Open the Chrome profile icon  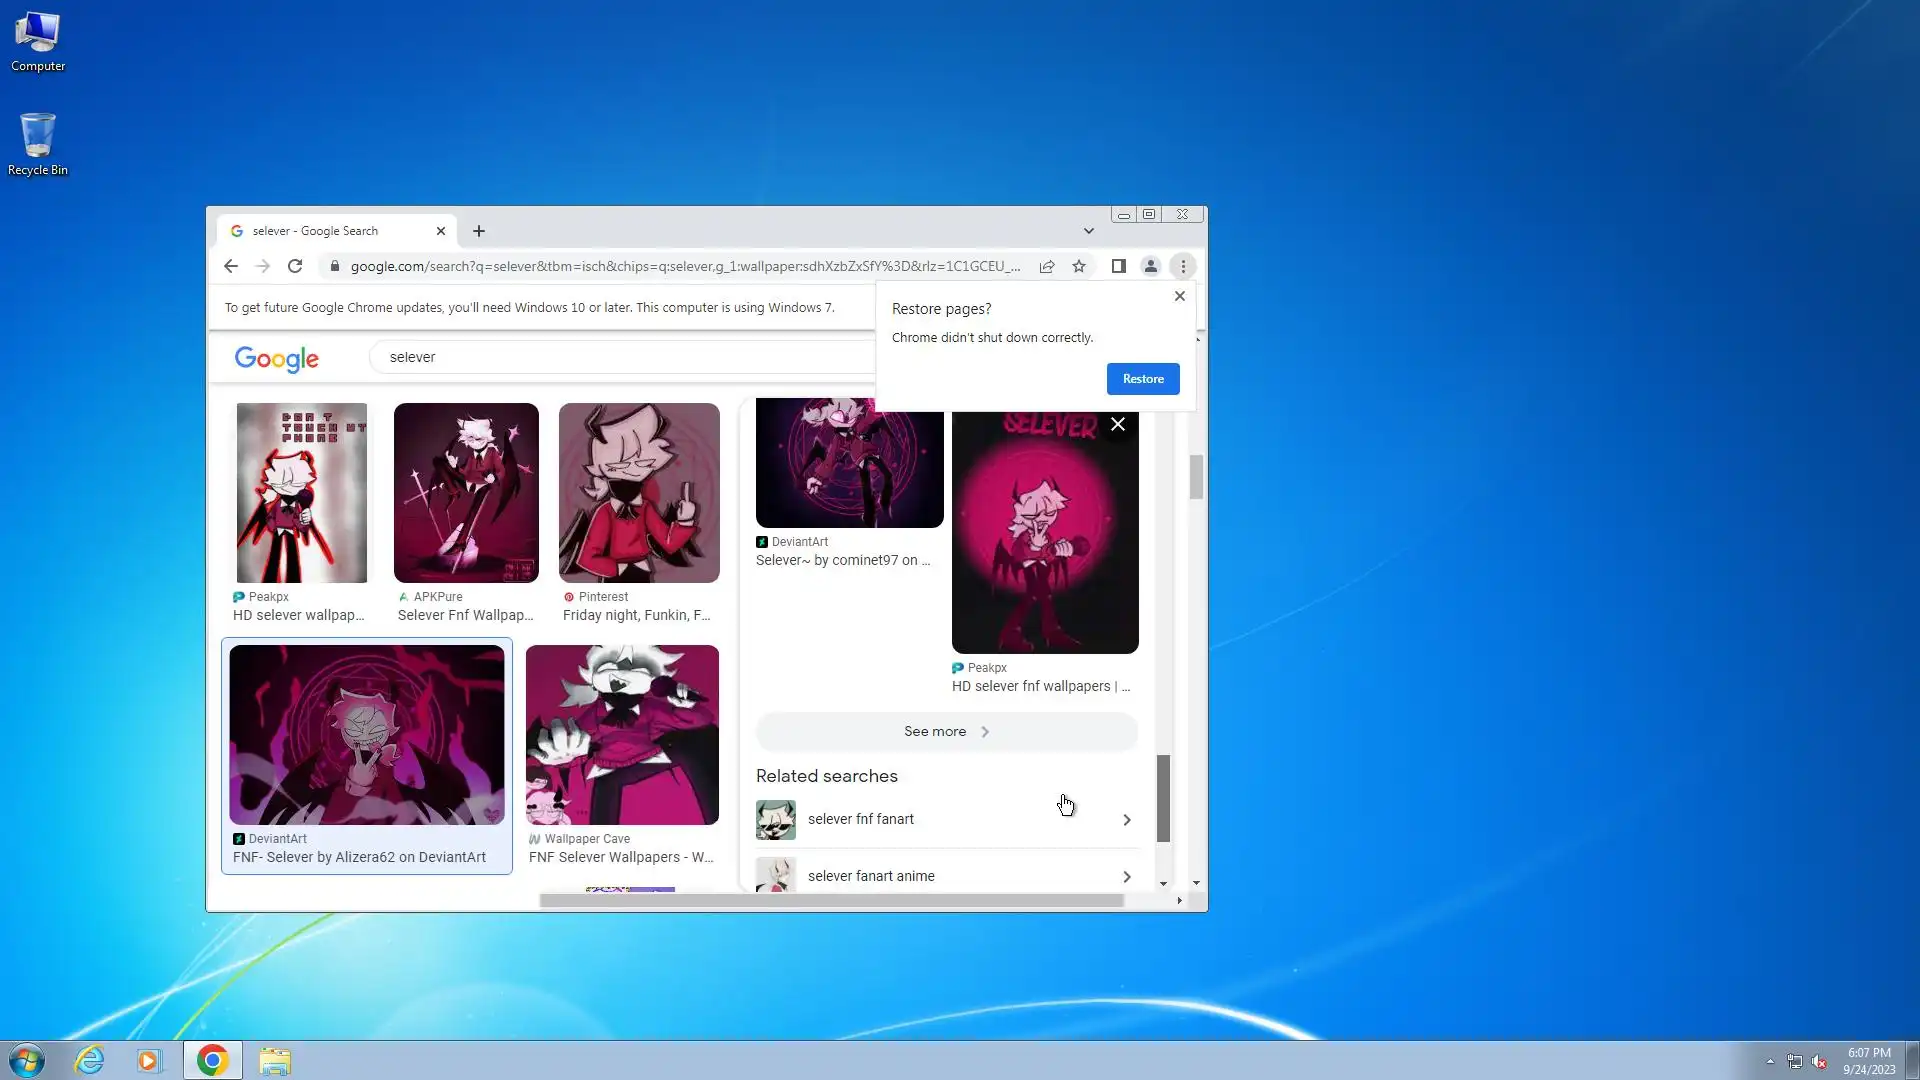1151,266
